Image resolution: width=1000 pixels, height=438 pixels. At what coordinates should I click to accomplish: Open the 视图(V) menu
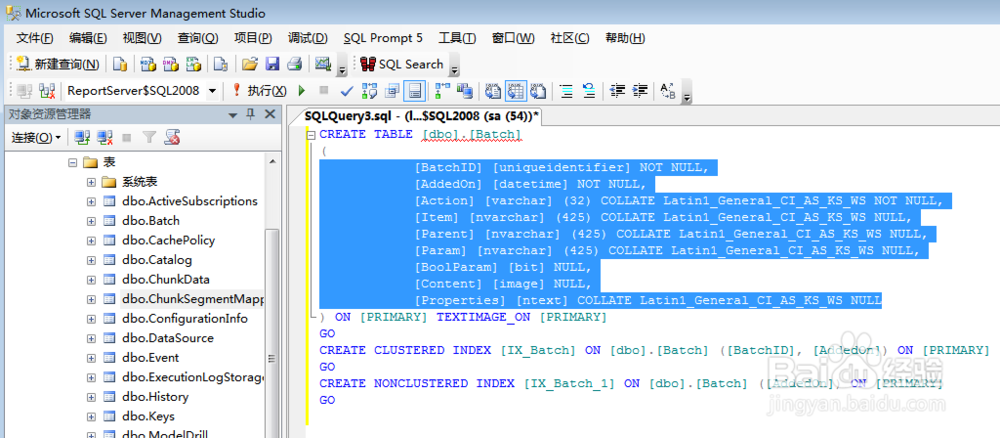[142, 38]
